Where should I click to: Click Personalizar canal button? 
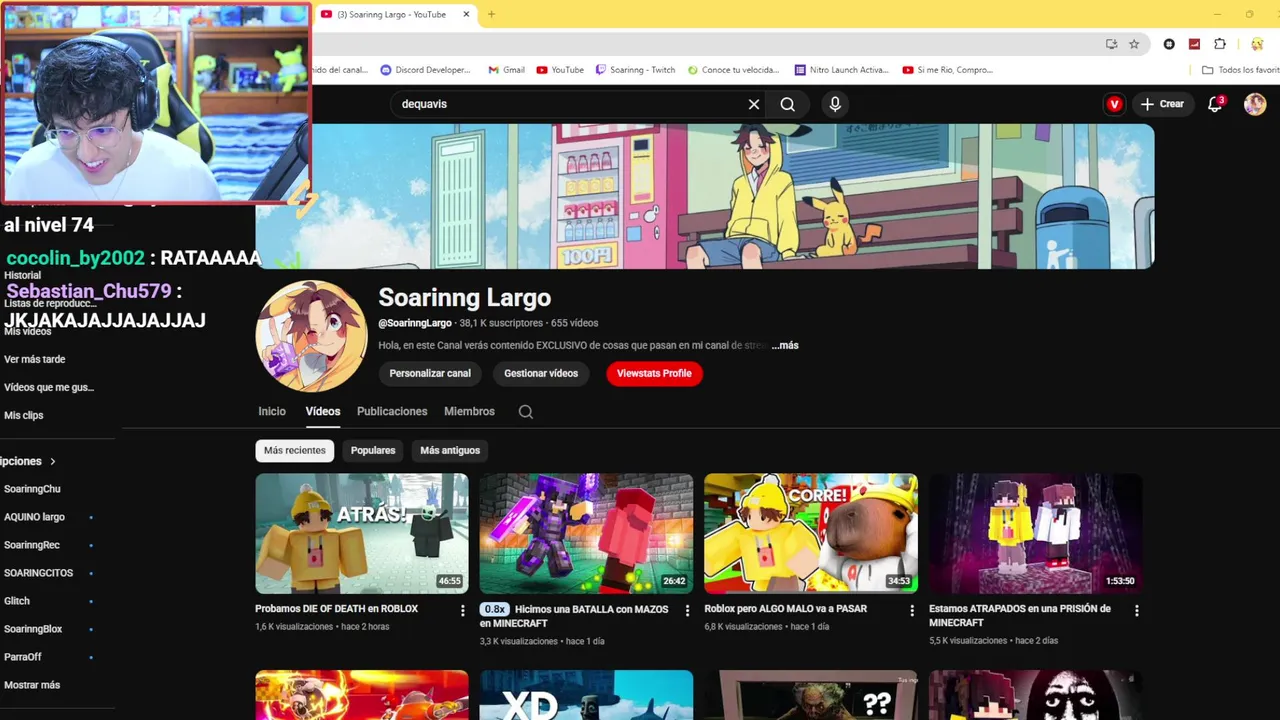coord(430,373)
